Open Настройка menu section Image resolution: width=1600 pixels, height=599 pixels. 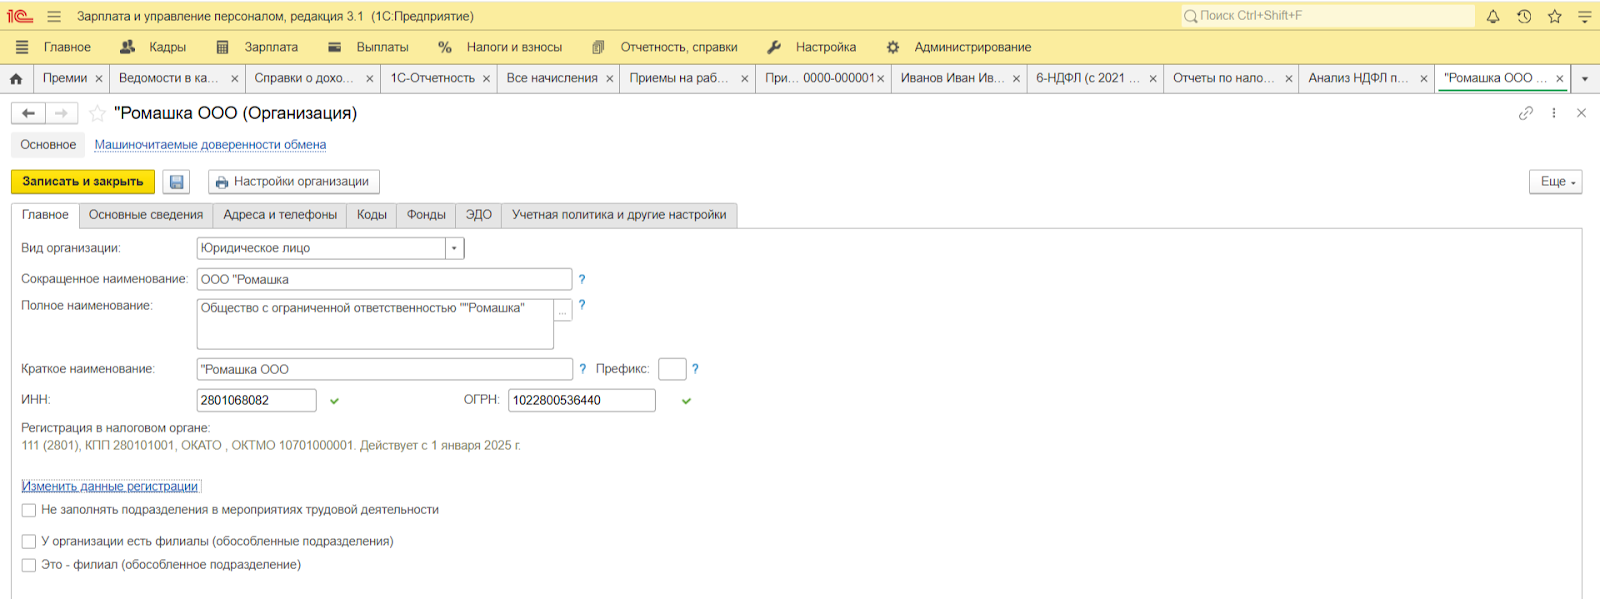[x=812, y=47]
